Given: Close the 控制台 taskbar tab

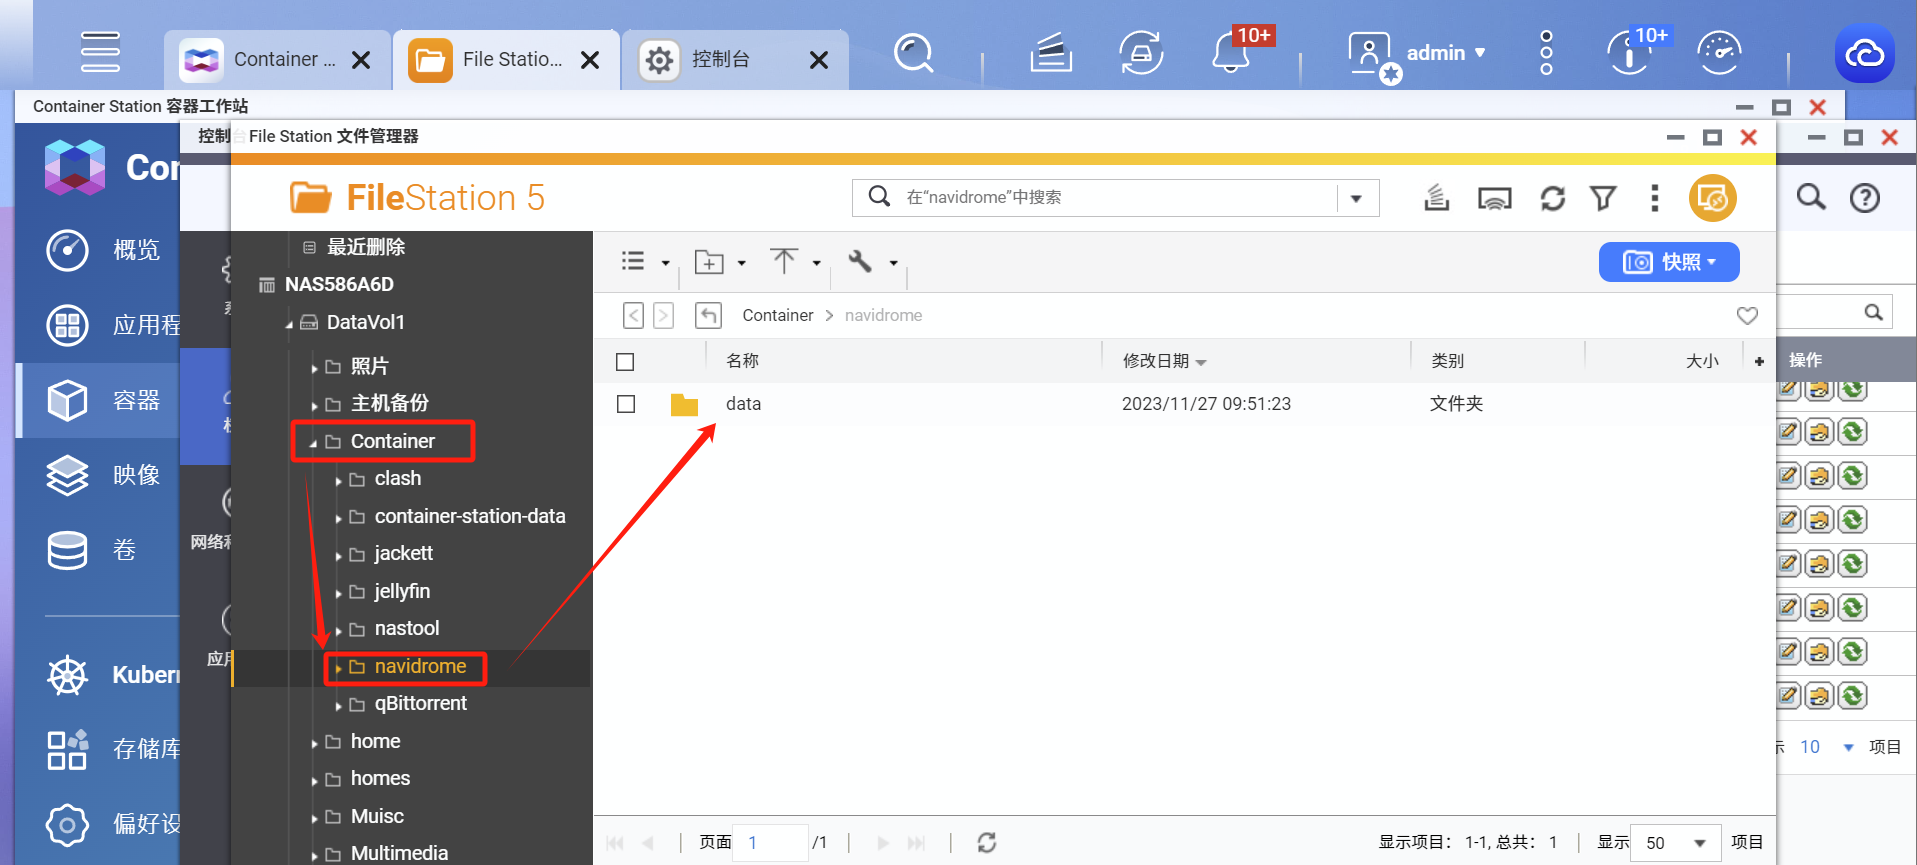Looking at the screenshot, I should pos(819,60).
